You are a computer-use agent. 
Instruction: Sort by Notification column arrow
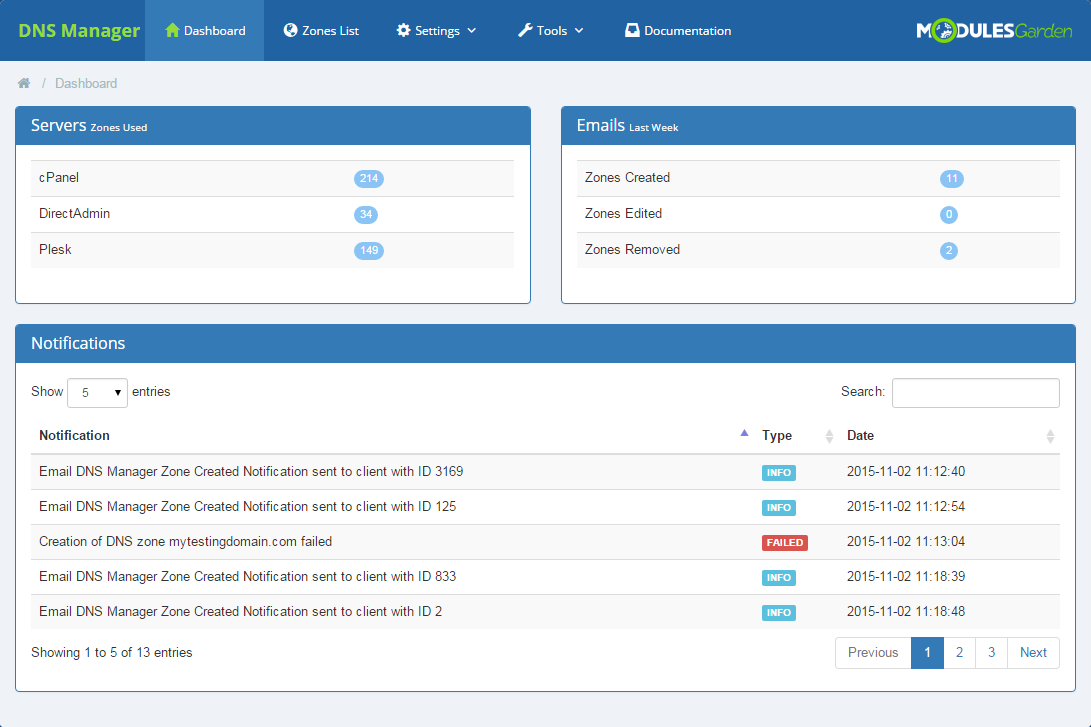[x=744, y=433]
